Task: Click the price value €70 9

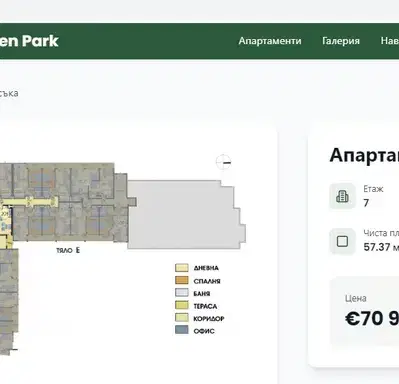Action: point(372,318)
